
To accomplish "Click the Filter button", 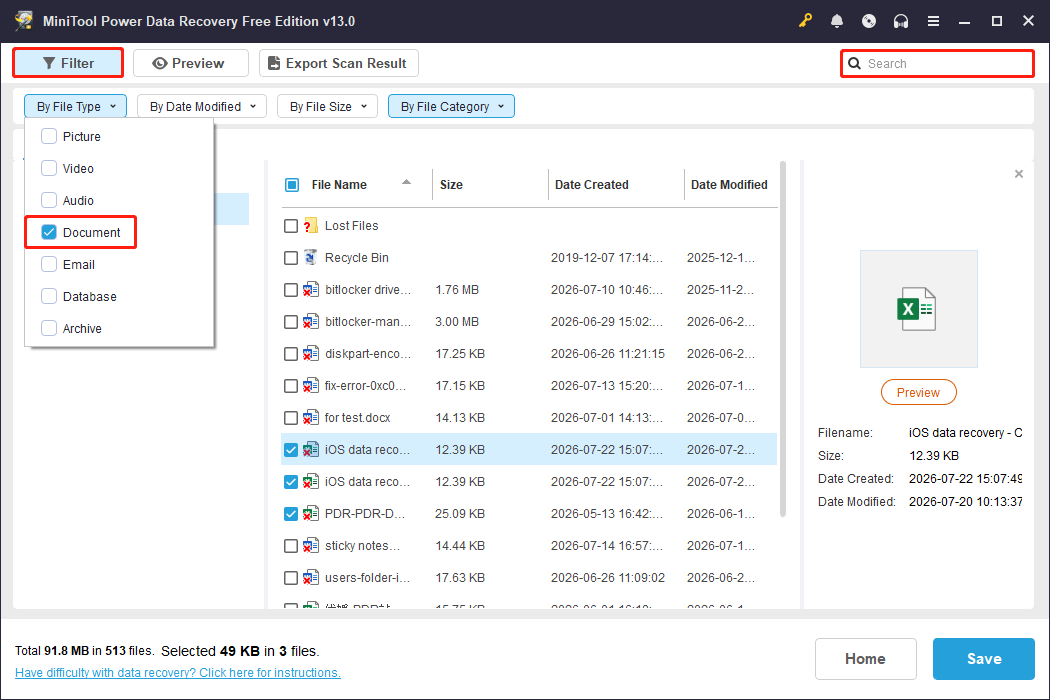I will (x=68, y=63).
